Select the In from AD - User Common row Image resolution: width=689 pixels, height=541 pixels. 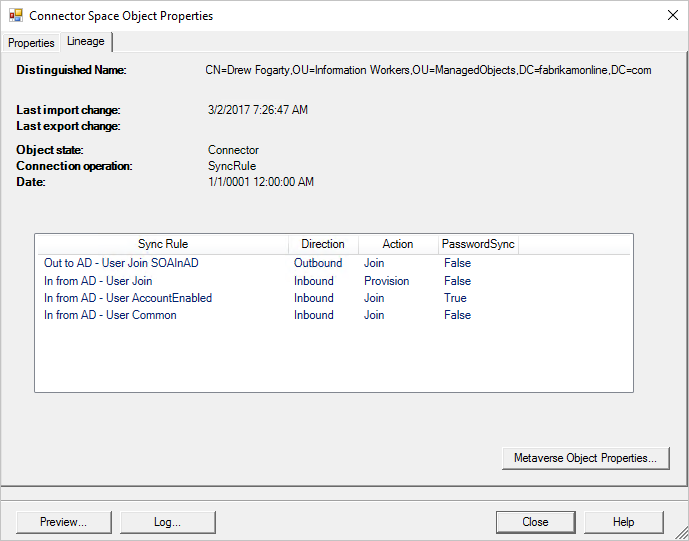click(110, 315)
